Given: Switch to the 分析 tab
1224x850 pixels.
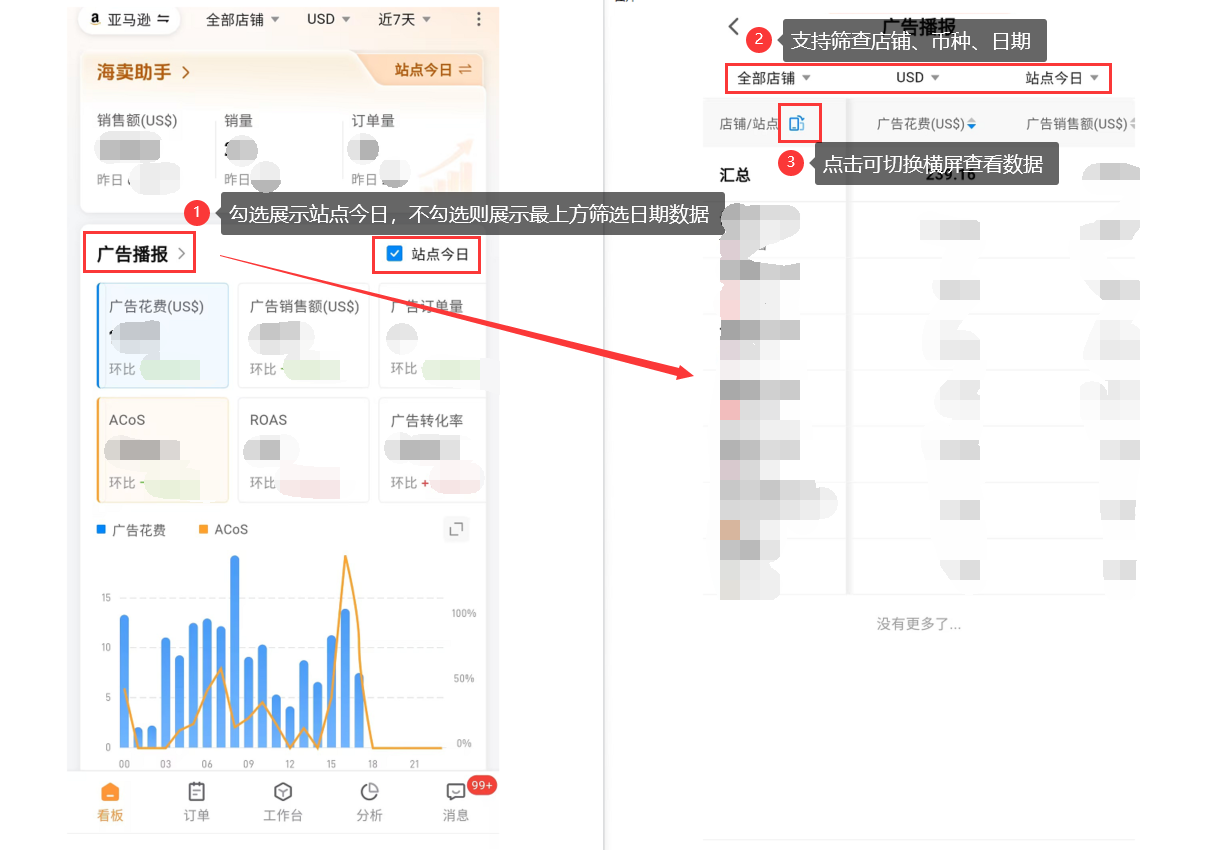Looking at the screenshot, I should coord(369,803).
